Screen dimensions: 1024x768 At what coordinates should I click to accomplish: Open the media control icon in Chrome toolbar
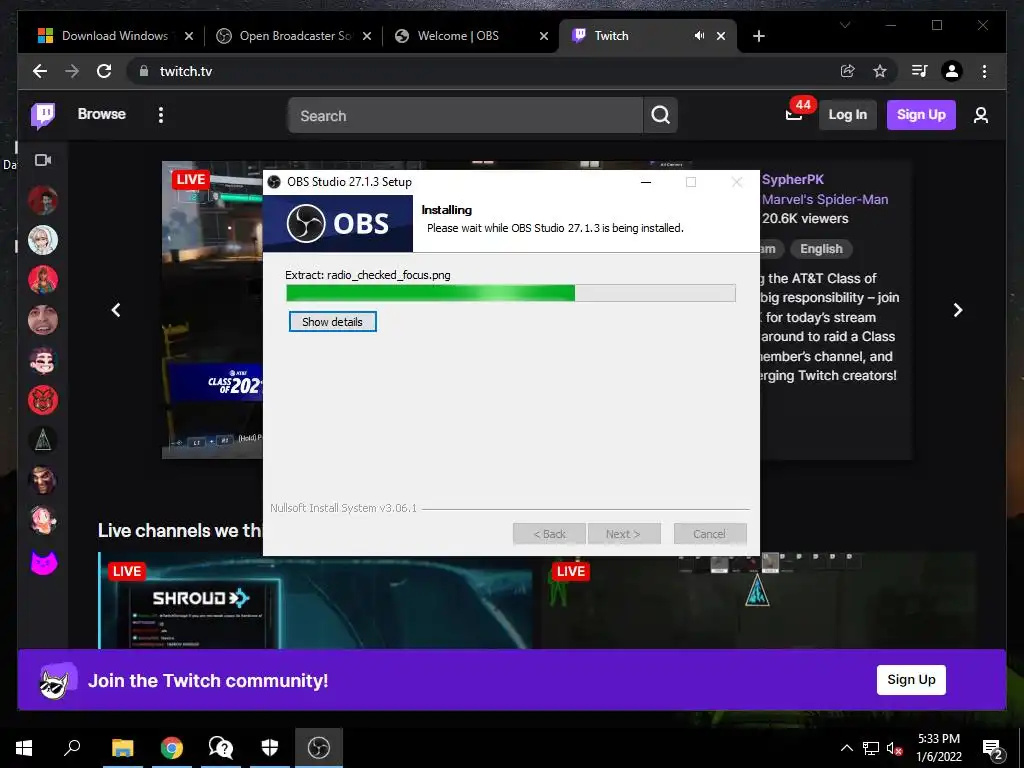coord(920,71)
